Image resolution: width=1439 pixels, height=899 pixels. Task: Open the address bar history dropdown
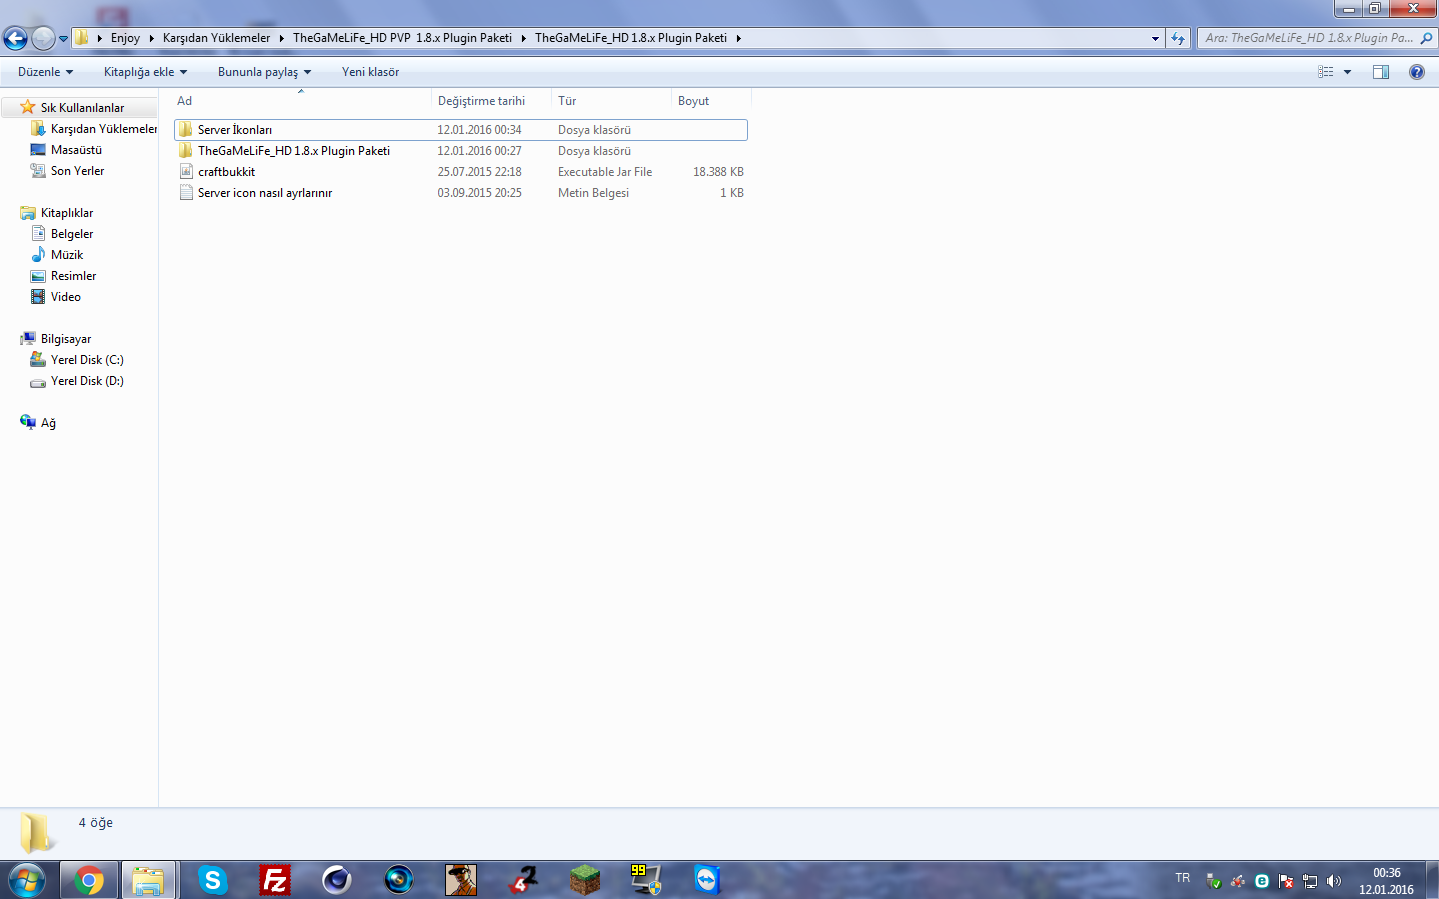click(1155, 38)
